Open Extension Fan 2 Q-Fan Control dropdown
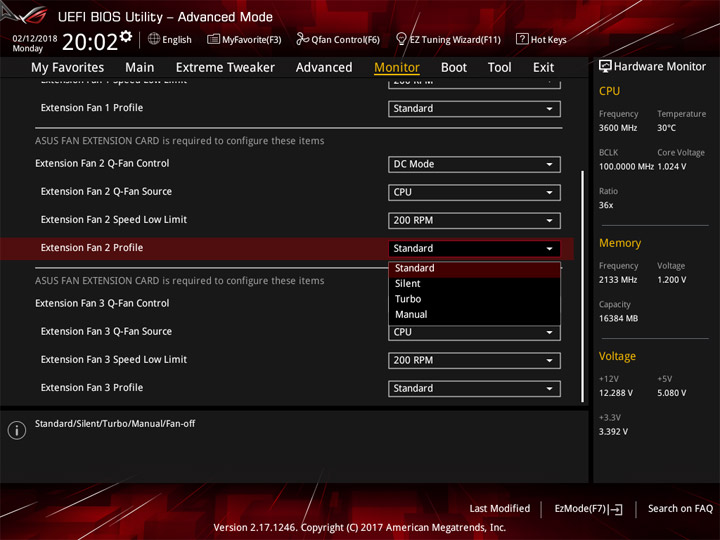The height and width of the screenshot is (540, 720). tap(474, 164)
